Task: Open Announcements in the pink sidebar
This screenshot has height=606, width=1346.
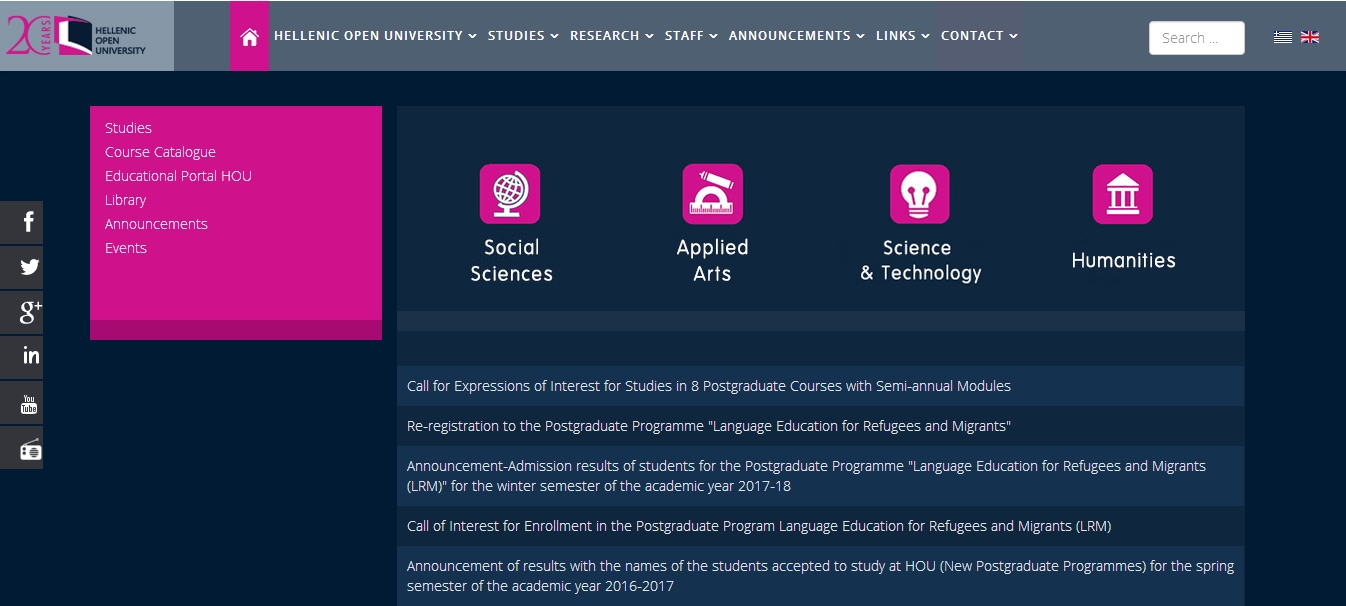Action: [x=156, y=224]
